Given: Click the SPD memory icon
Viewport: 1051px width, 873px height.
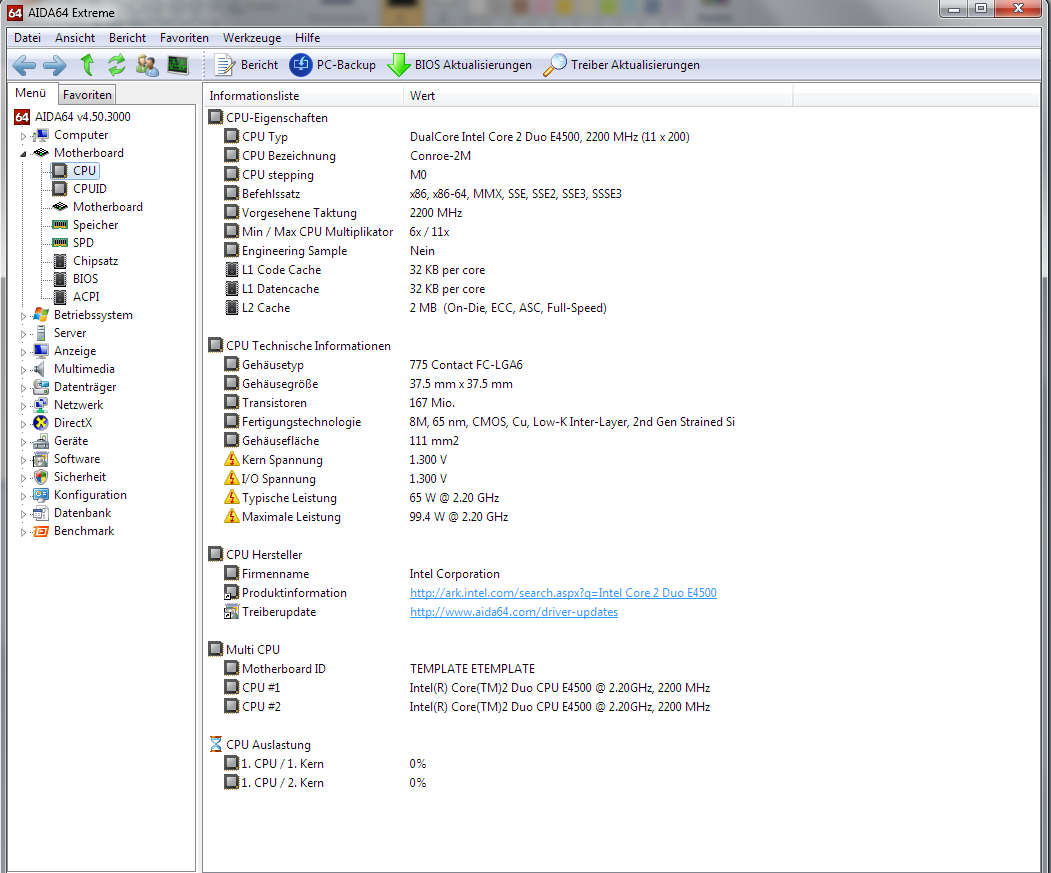Looking at the screenshot, I should (60, 243).
